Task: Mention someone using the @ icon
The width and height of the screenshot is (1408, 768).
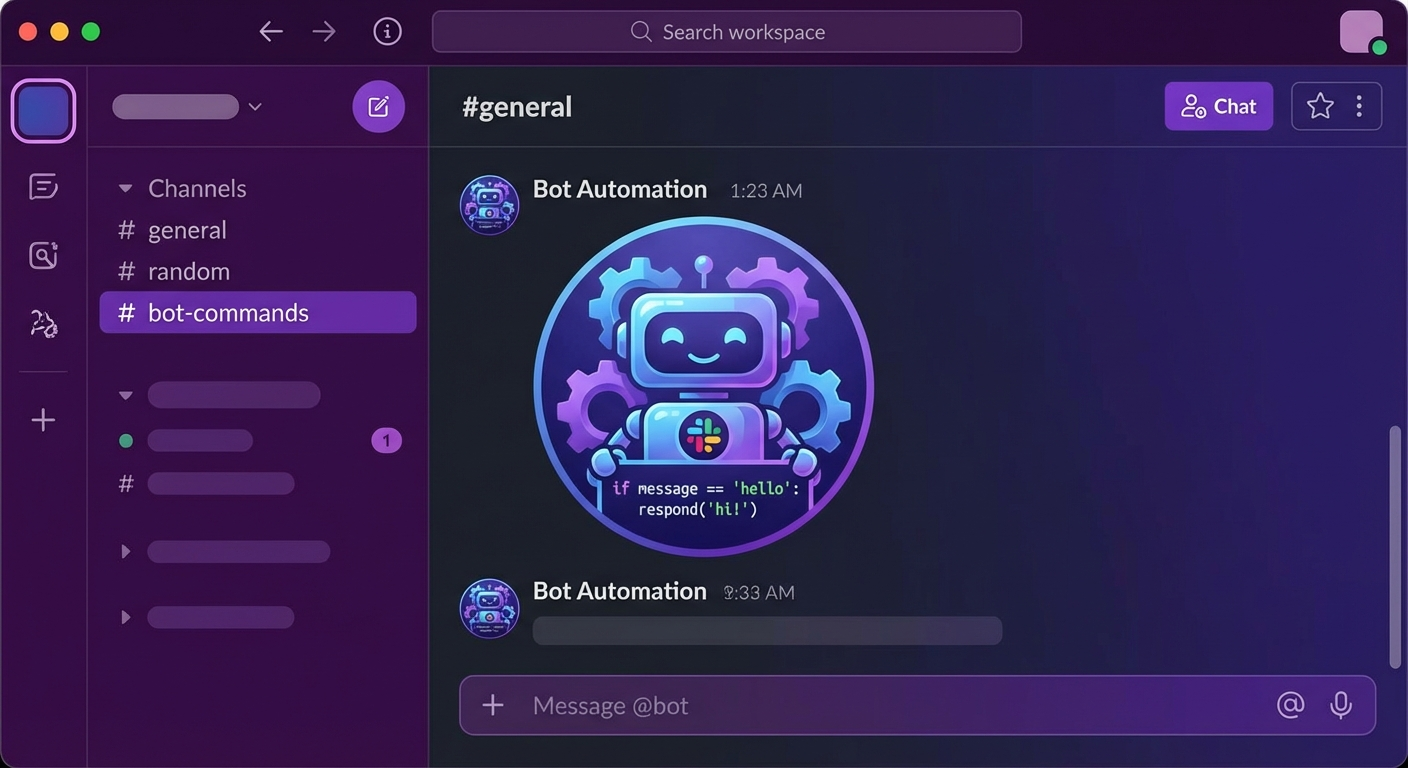Action: [x=1290, y=705]
